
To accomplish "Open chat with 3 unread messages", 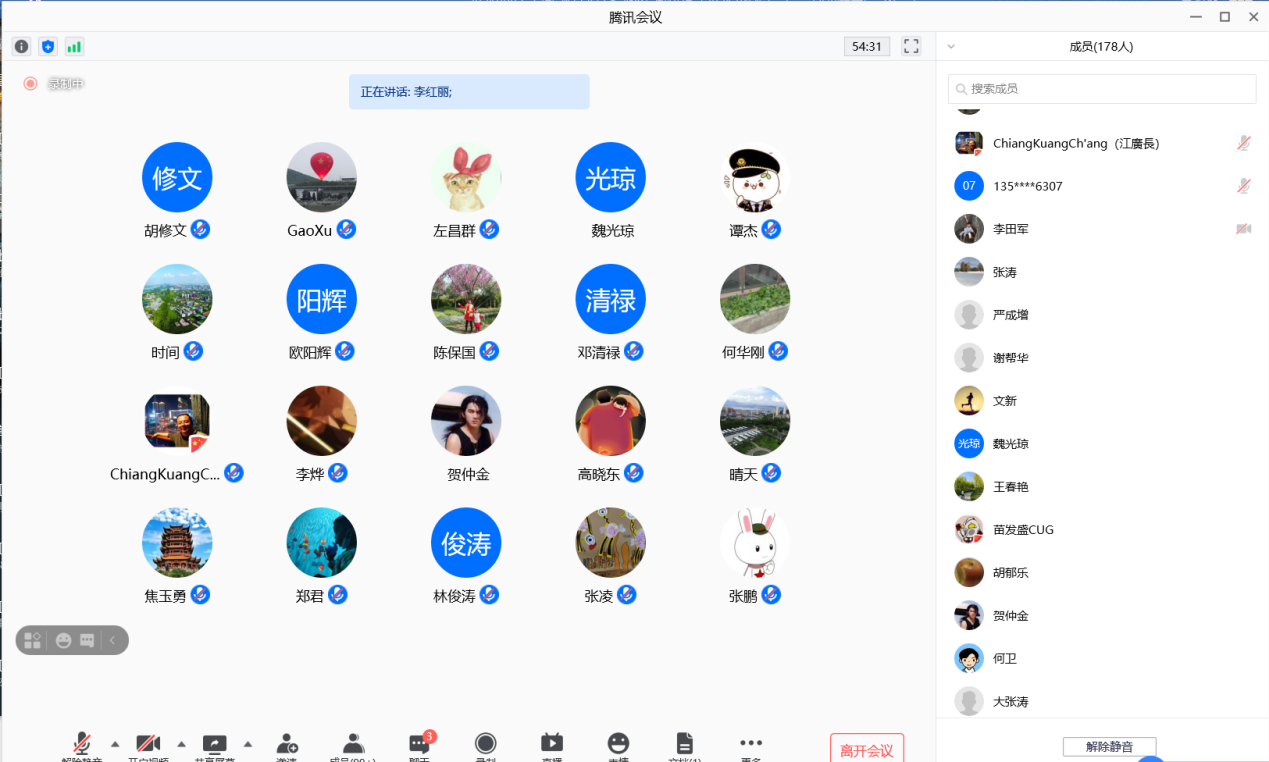I will (420, 744).
